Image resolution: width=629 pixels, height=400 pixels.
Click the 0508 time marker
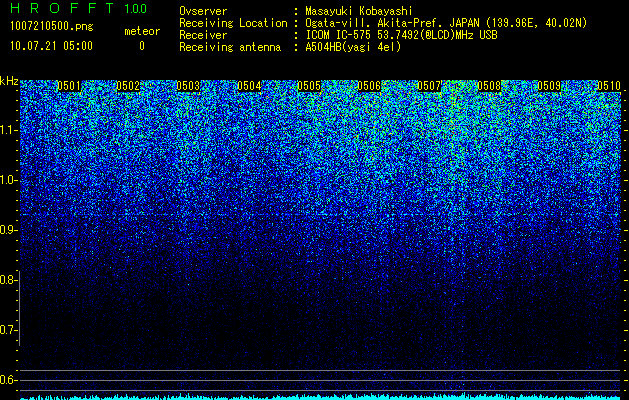[x=489, y=86]
